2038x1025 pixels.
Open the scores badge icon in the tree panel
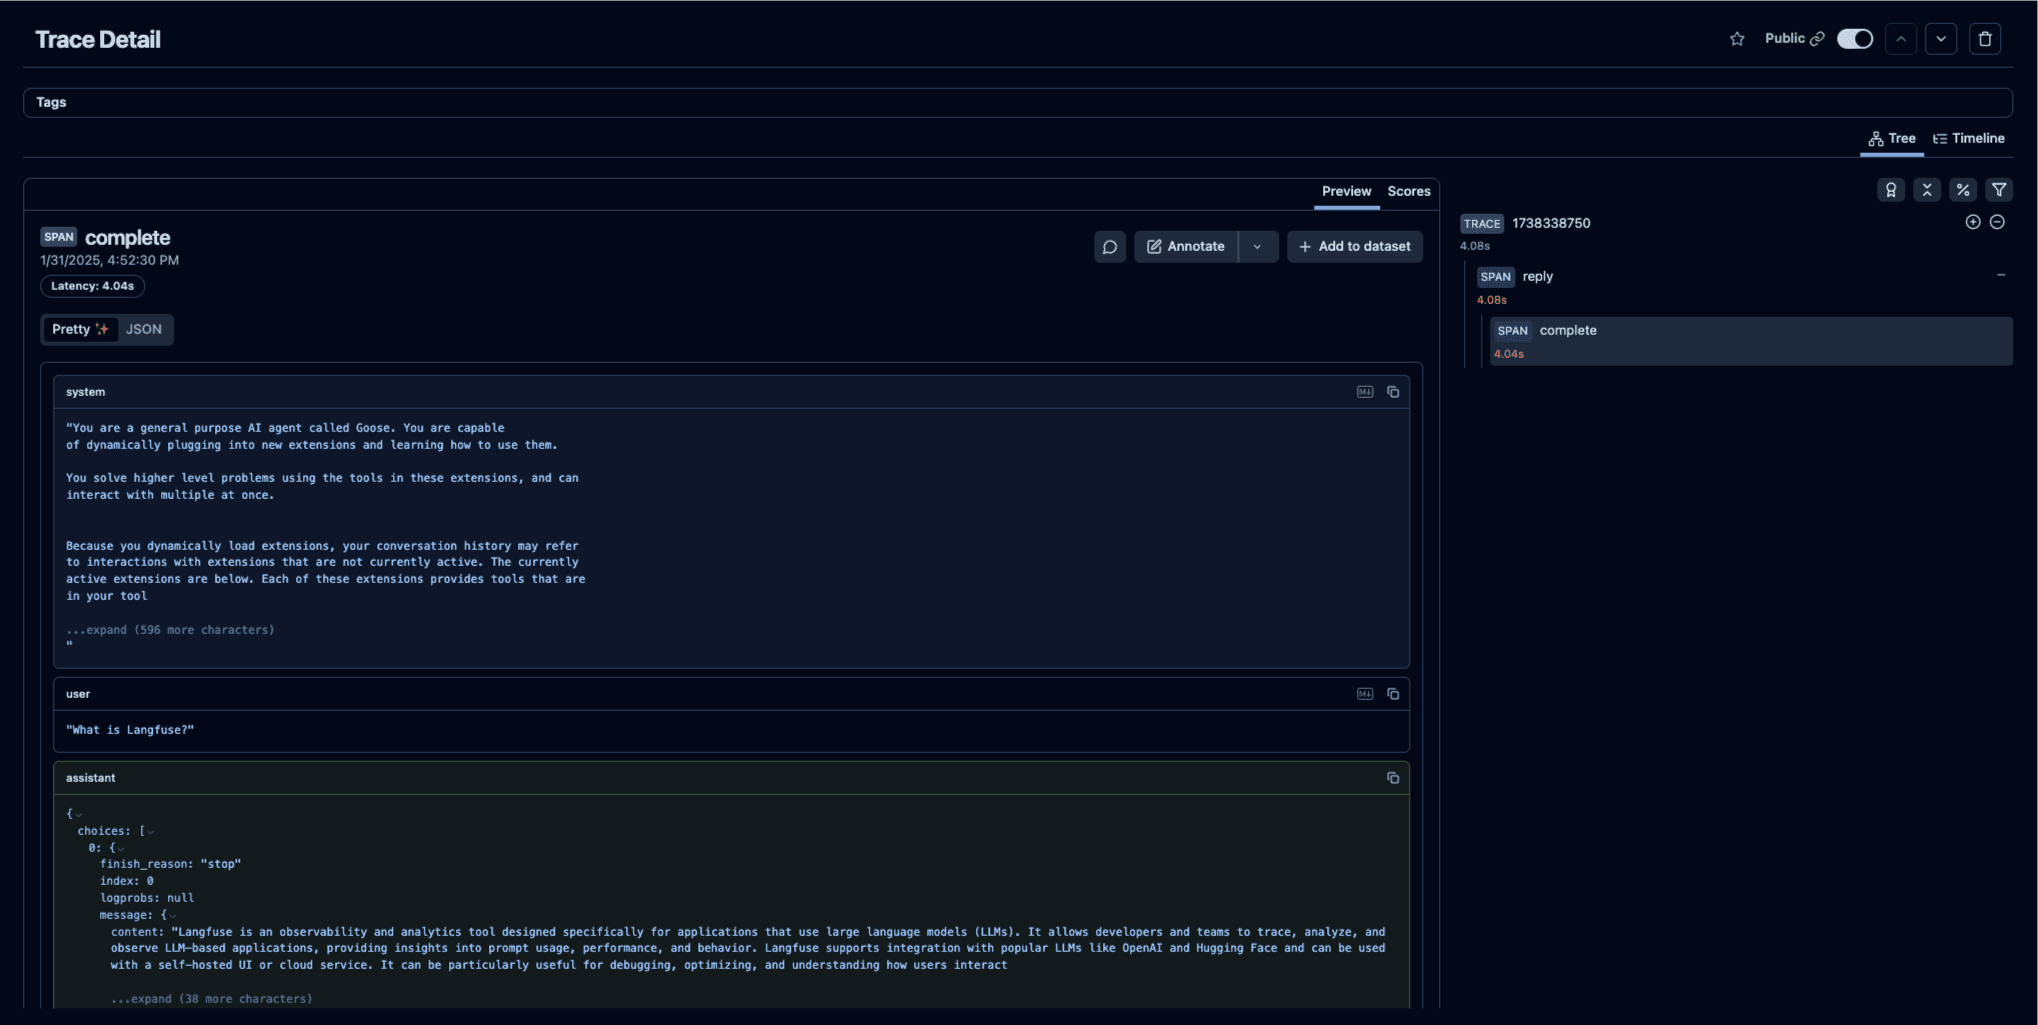[1891, 189]
